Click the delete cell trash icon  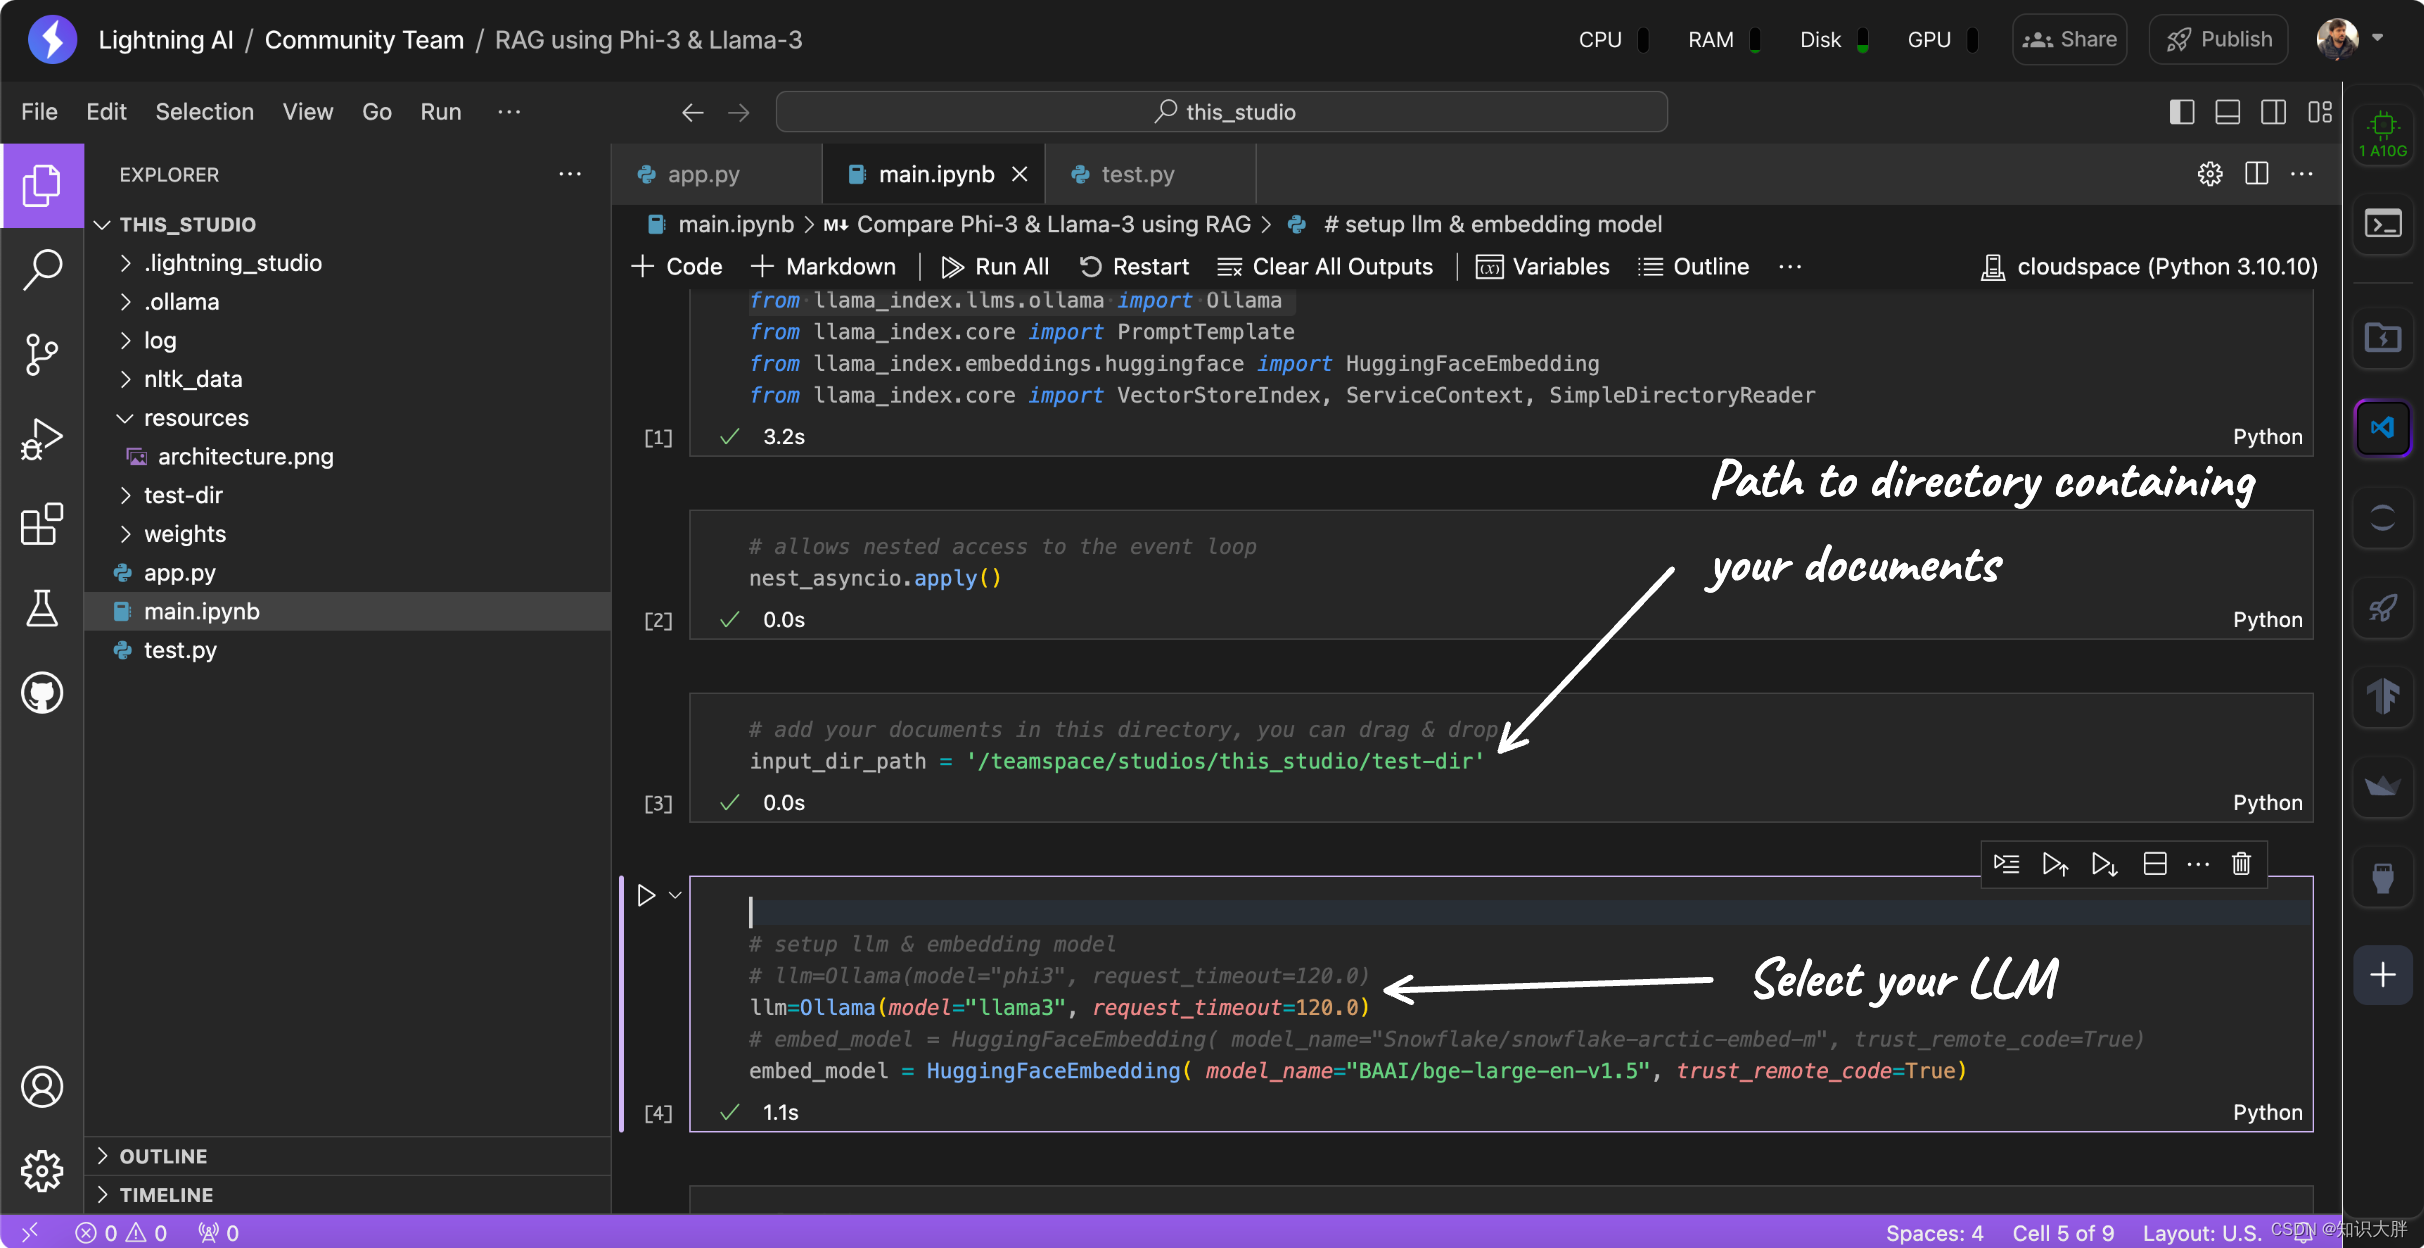click(2241, 864)
